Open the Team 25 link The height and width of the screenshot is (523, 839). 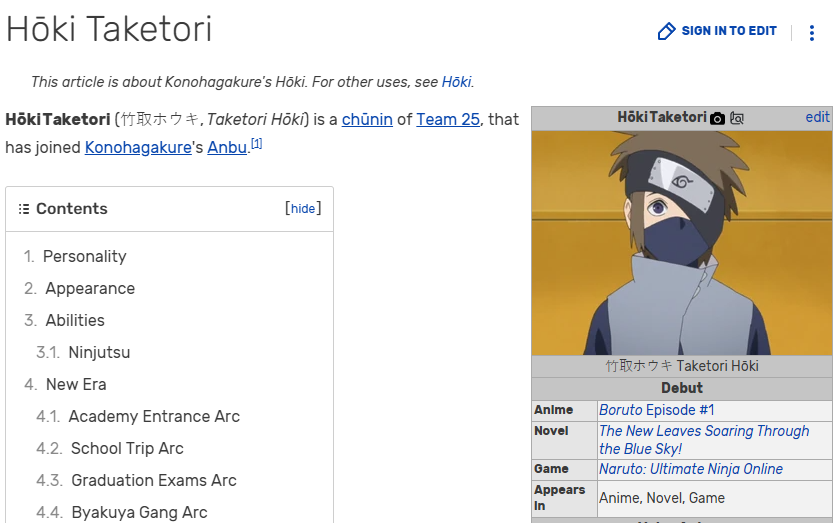[x=448, y=119]
